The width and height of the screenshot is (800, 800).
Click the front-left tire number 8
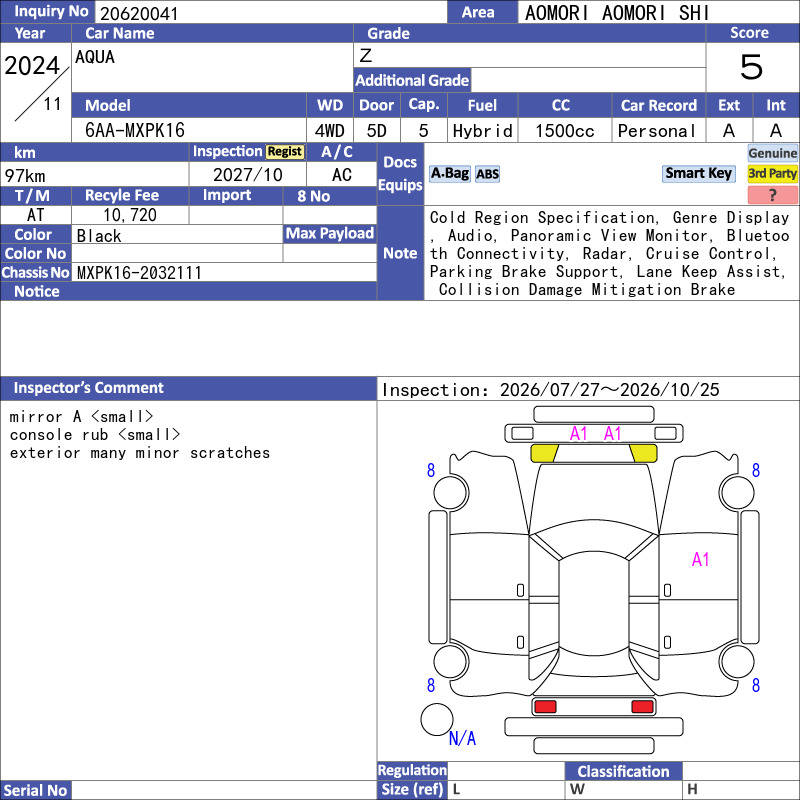(x=431, y=470)
